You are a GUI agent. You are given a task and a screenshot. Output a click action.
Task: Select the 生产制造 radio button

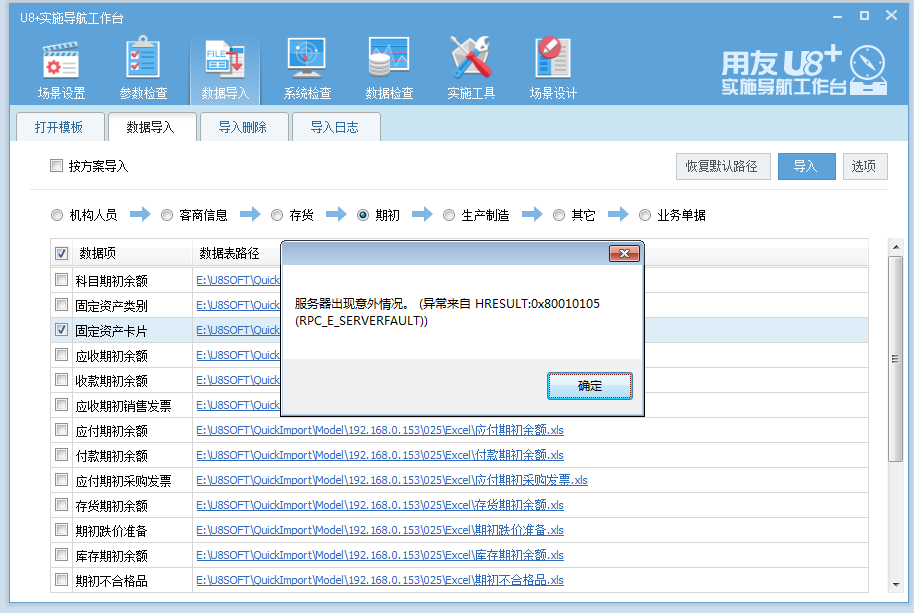tap(449, 216)
